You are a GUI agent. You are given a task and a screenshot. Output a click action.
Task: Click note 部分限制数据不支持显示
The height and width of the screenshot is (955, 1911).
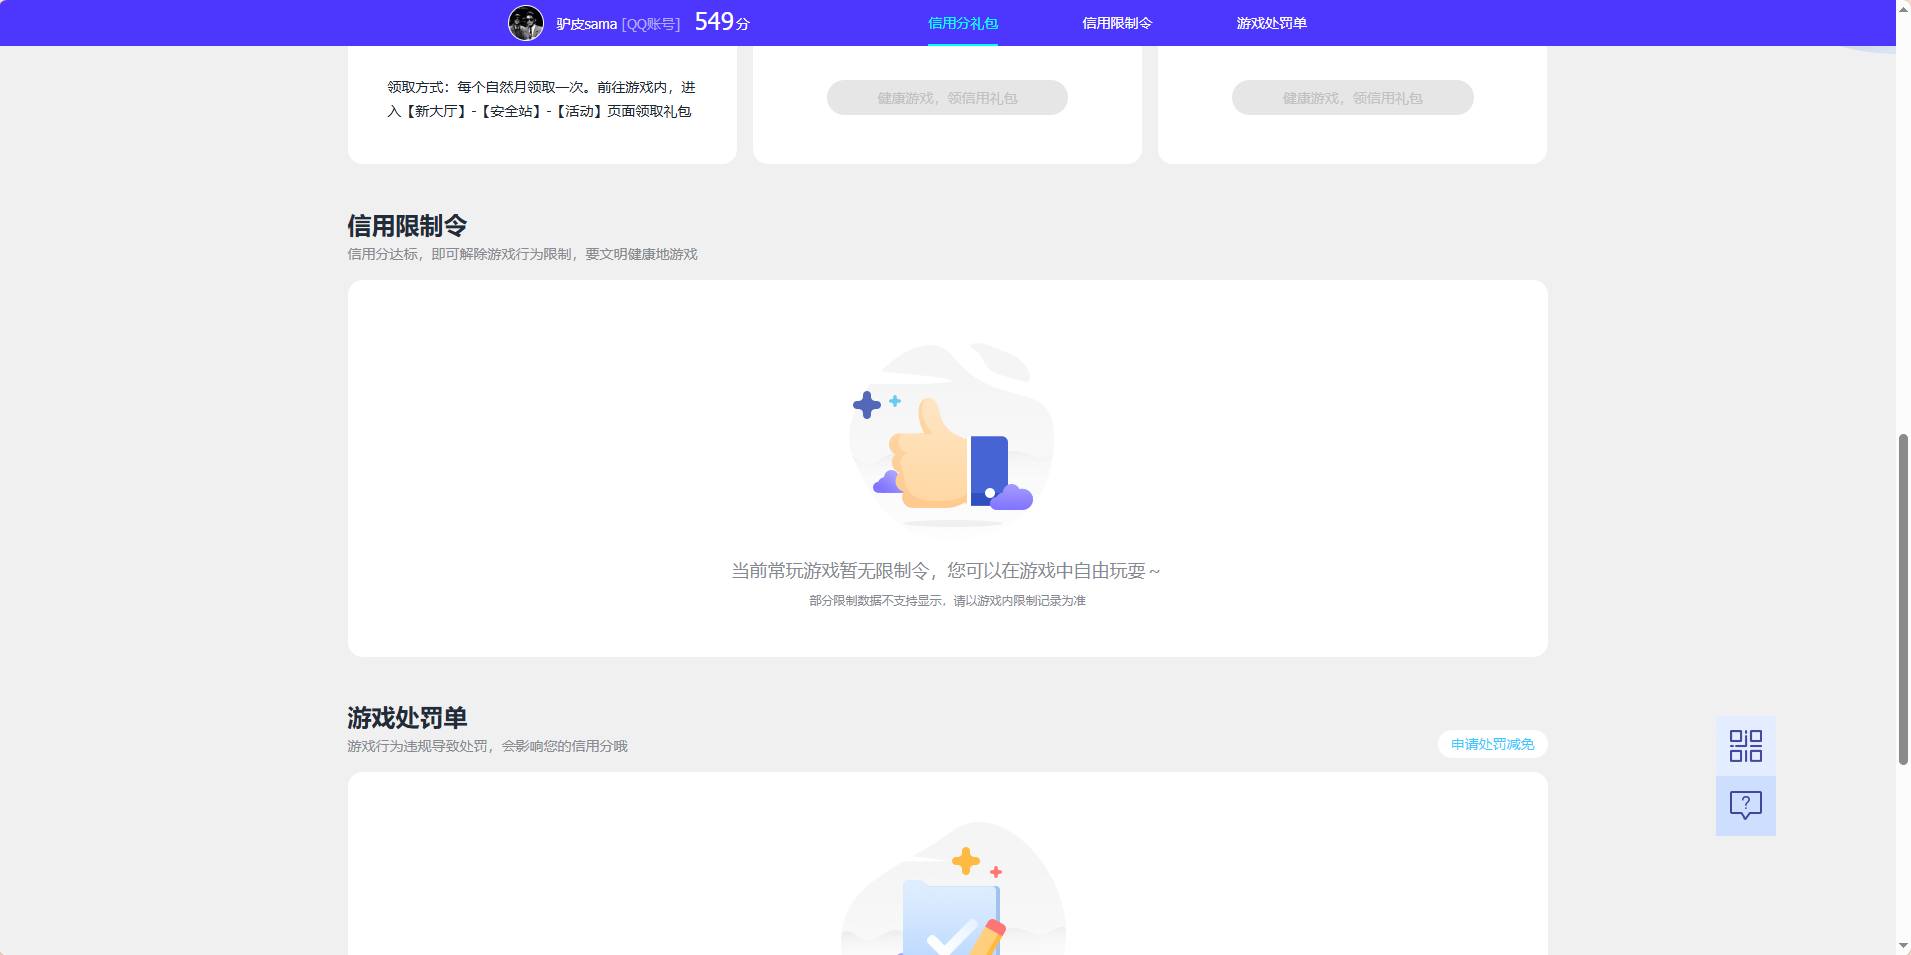pos(875,601)
